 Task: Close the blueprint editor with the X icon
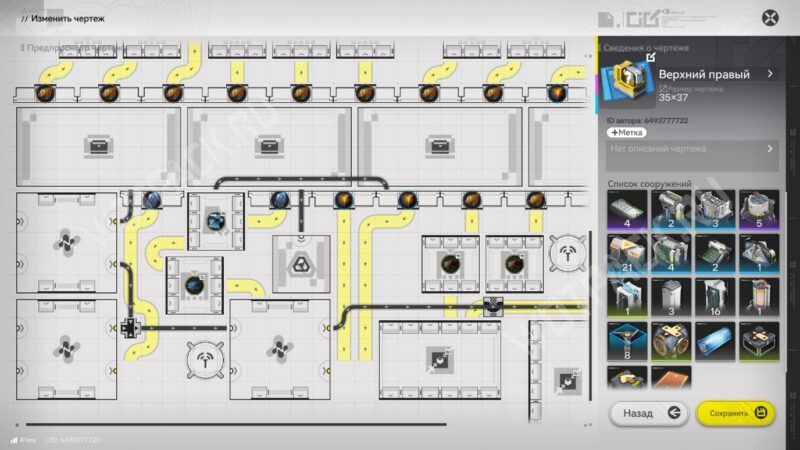(770, 18)
